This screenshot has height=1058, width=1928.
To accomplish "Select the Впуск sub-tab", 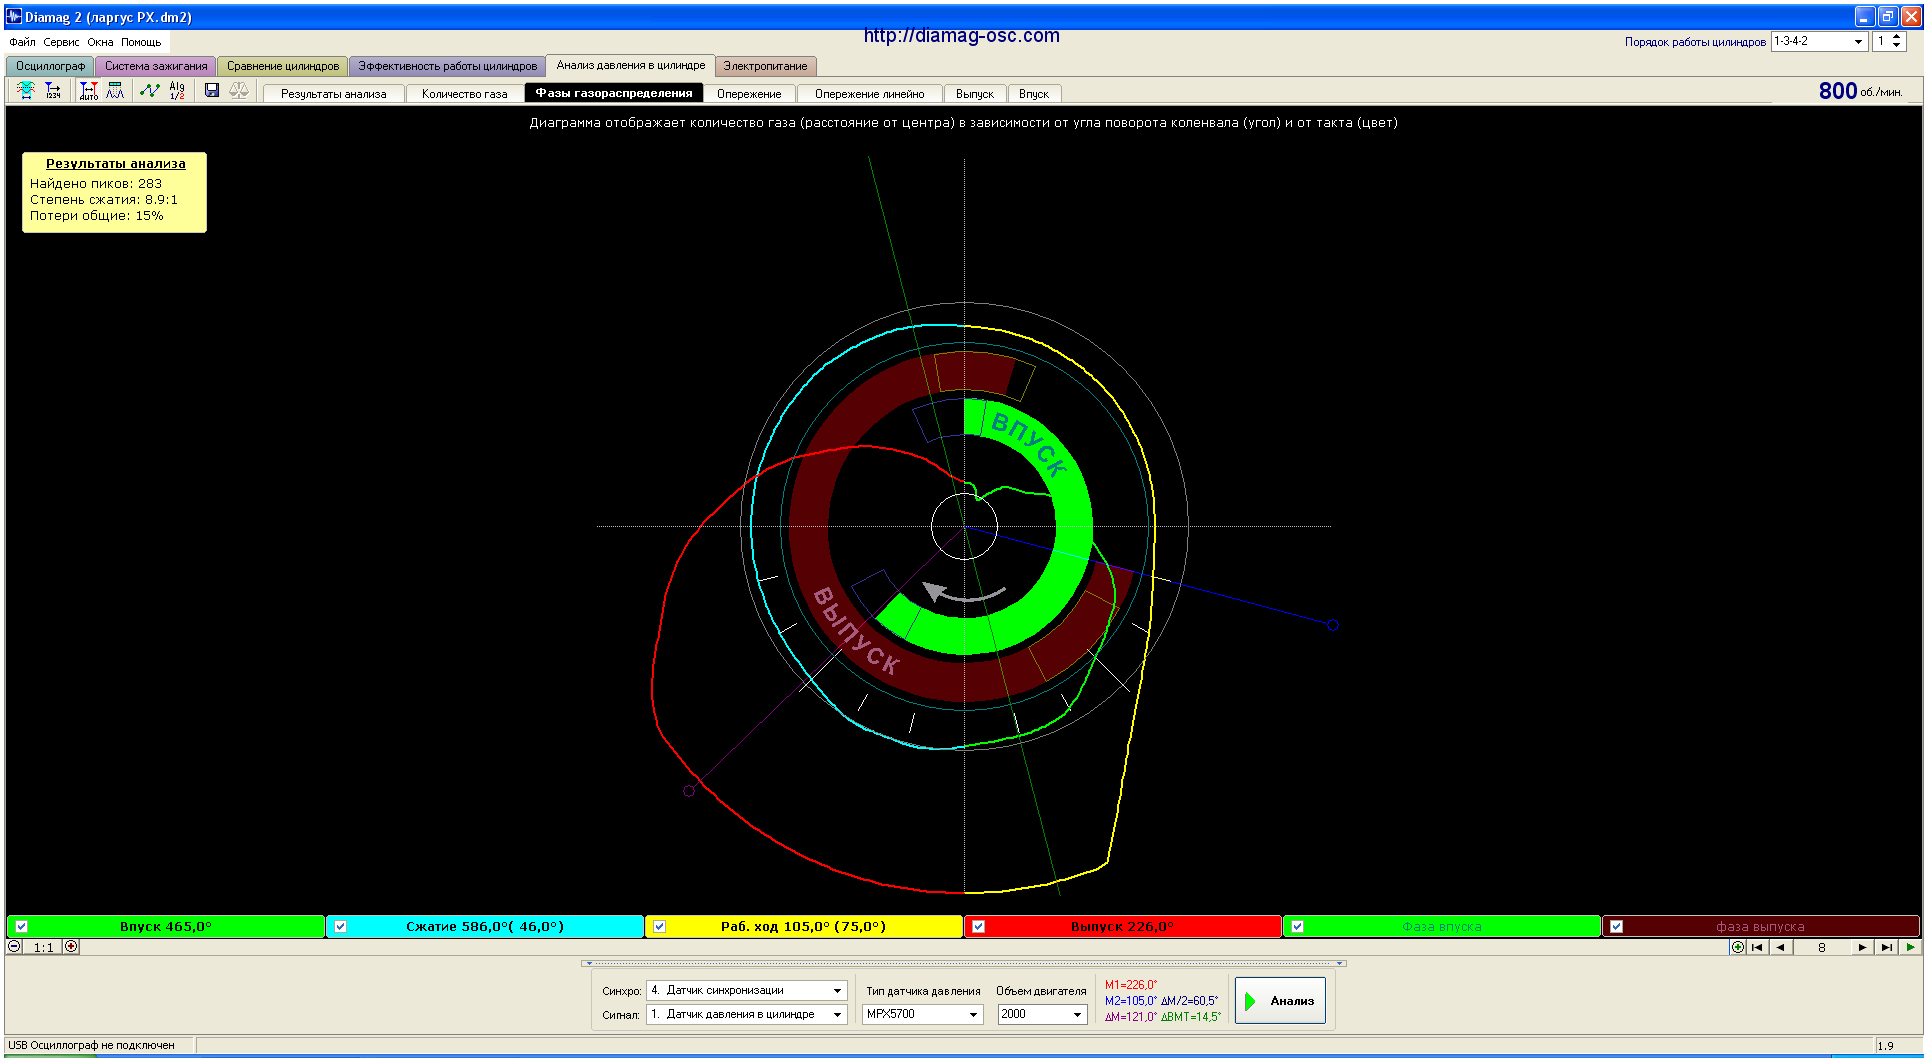I will (1034, 93).
